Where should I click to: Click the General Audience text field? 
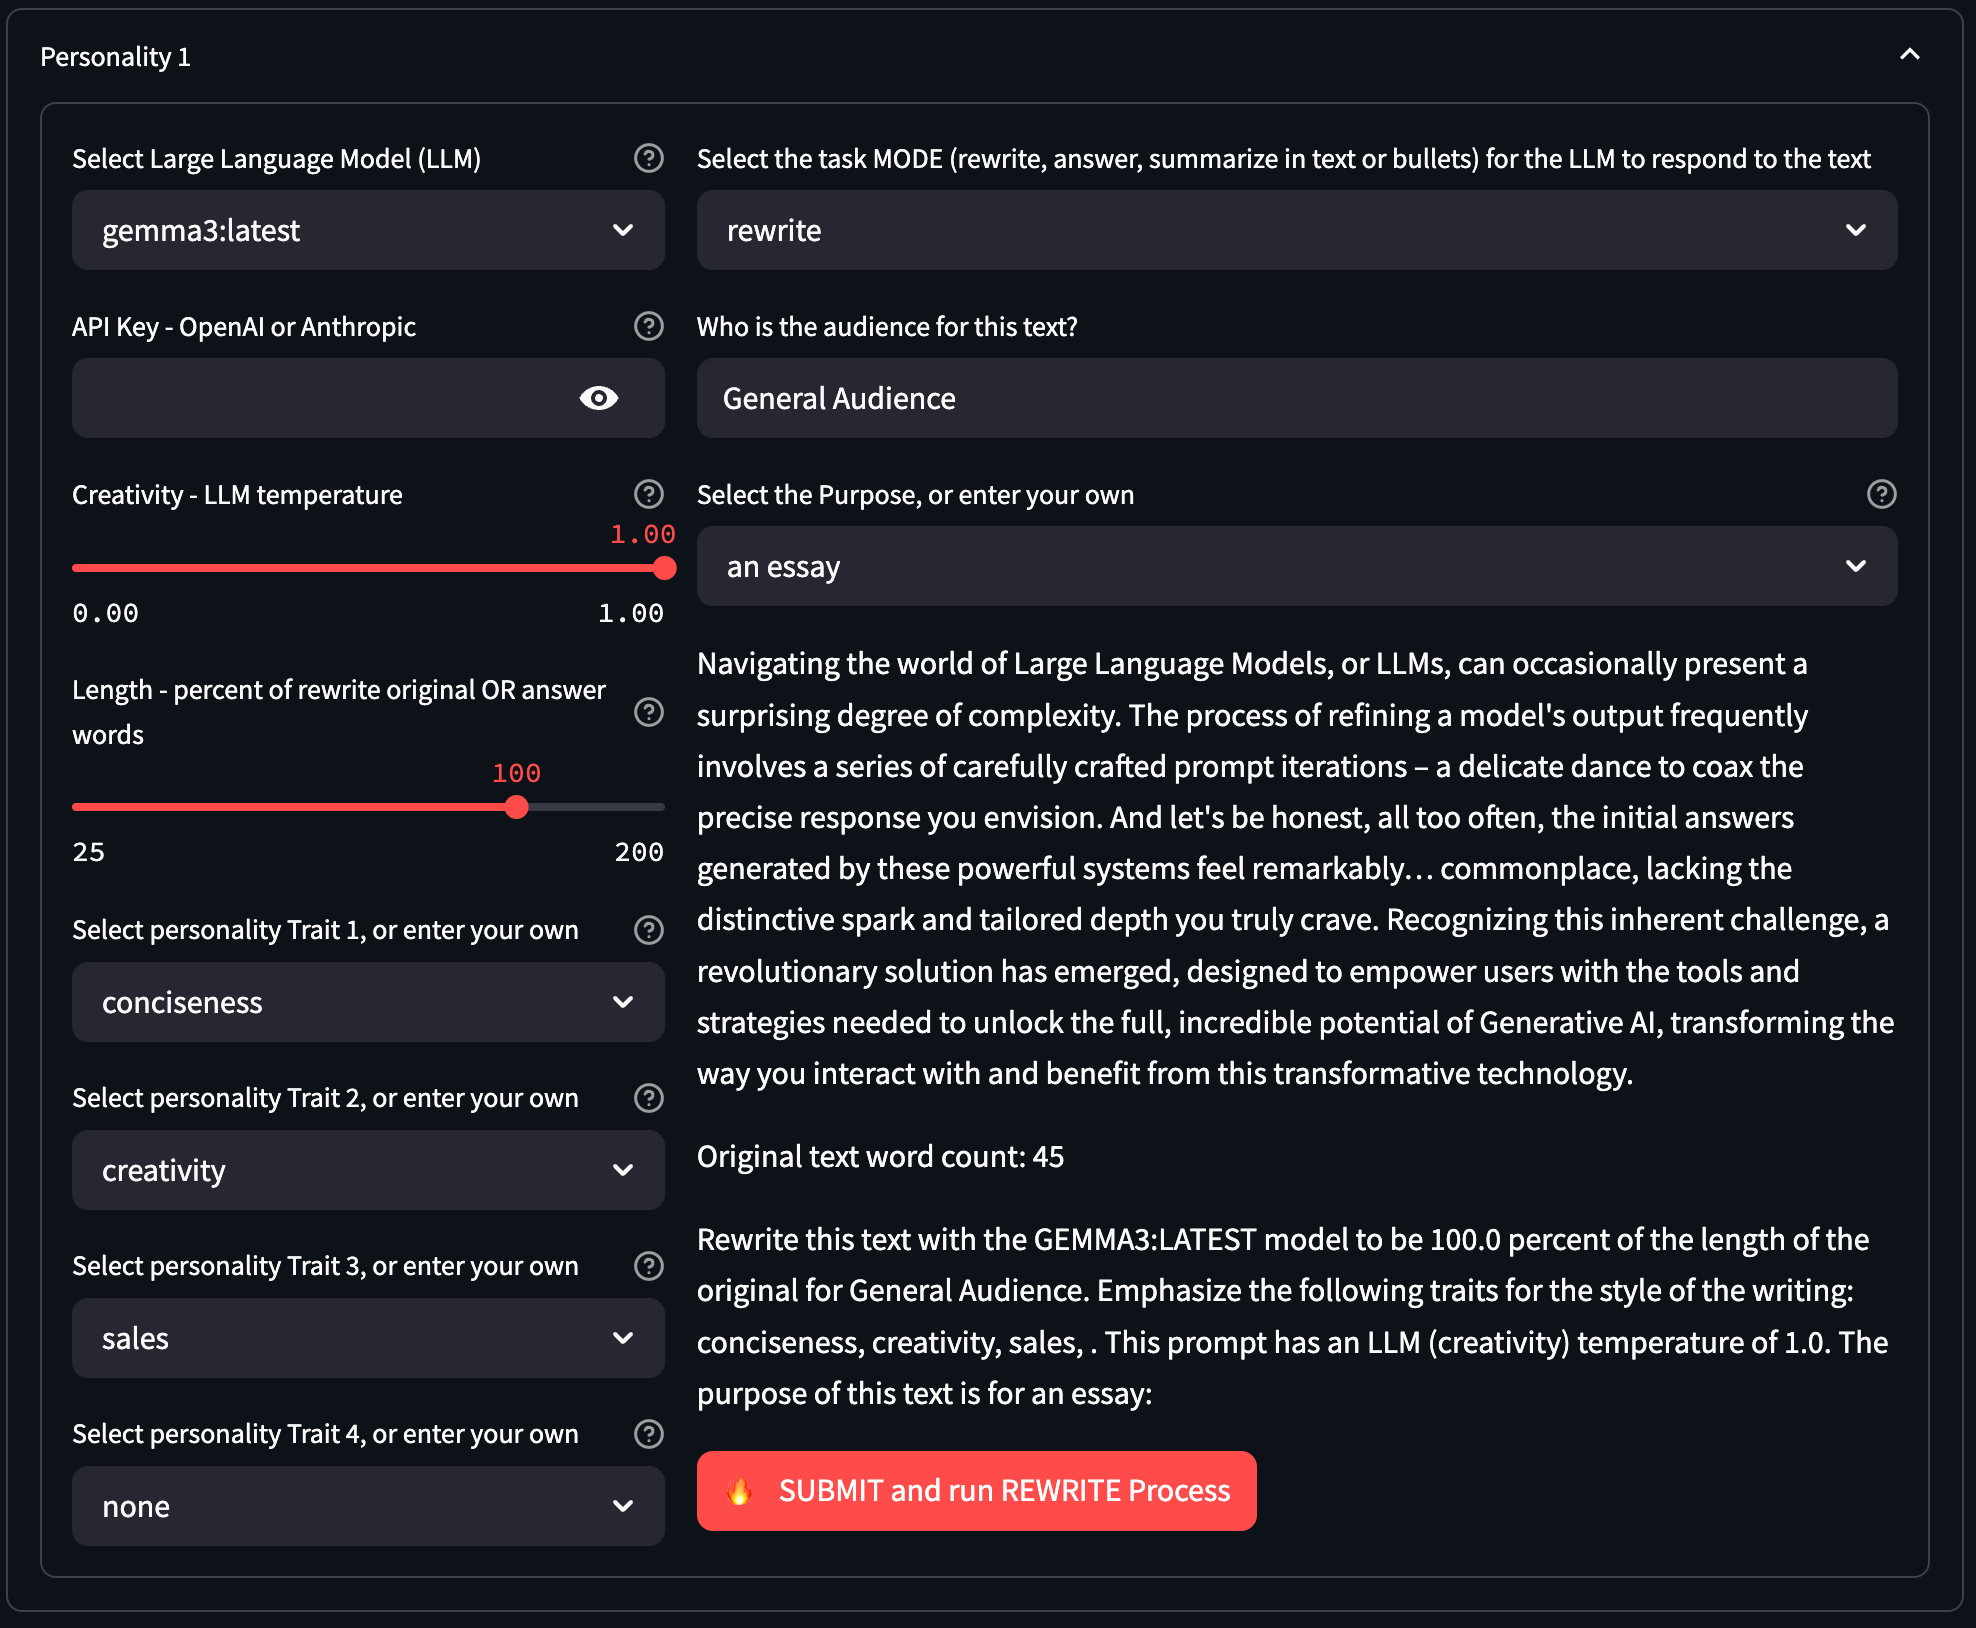tap(1296, 398)
